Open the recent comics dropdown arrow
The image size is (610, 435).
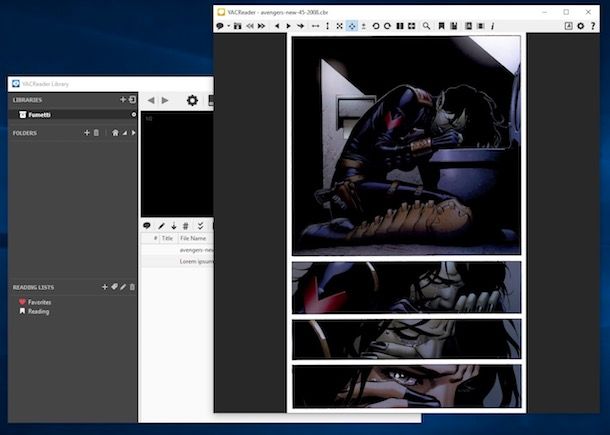click(229, 26)
